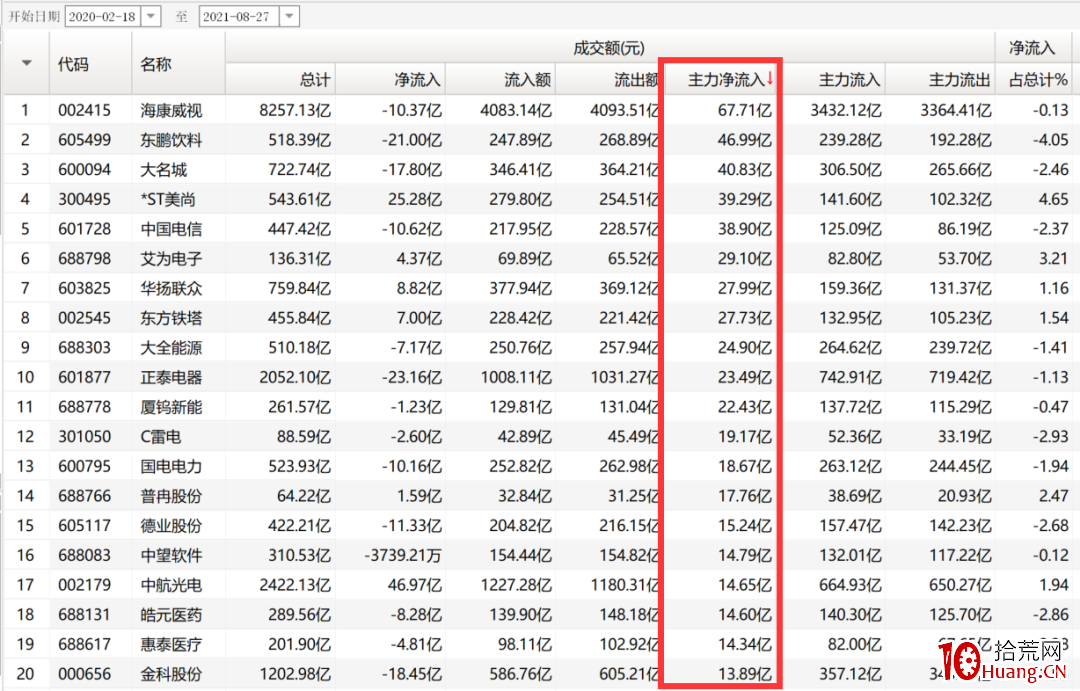This screenshot has height=691, width=1080.
Task: Click stock code 002179
Action: [x=84, y=585]
